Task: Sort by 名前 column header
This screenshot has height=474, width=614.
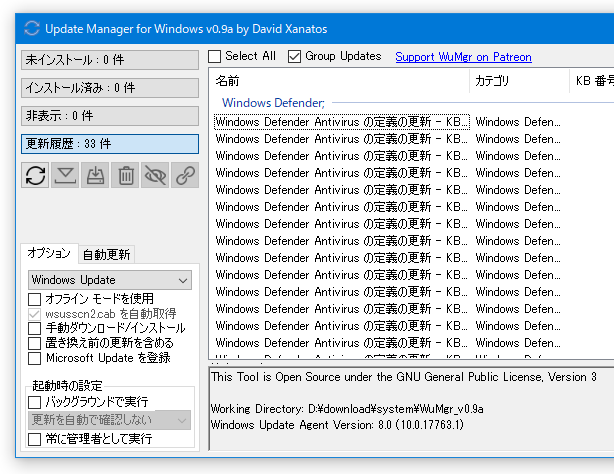Action: [x=339, y=81]
